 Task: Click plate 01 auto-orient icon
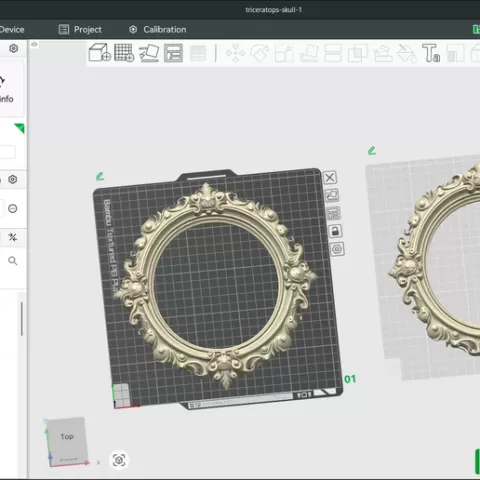tap(332, 195)
